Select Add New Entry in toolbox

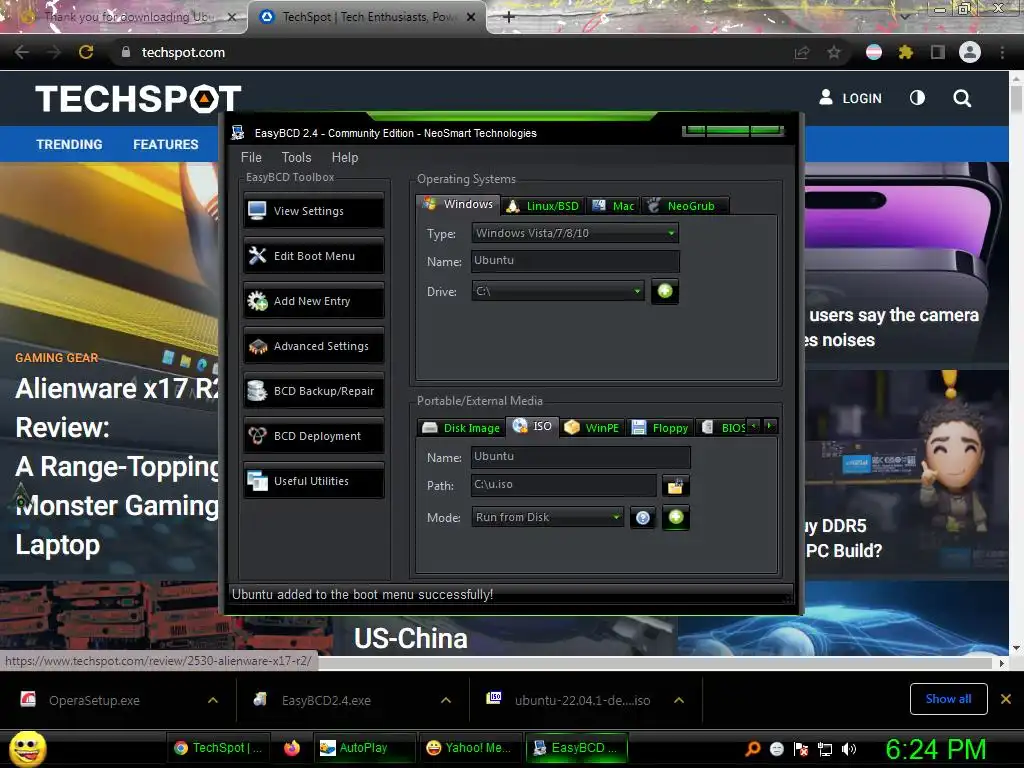point(313,301)
